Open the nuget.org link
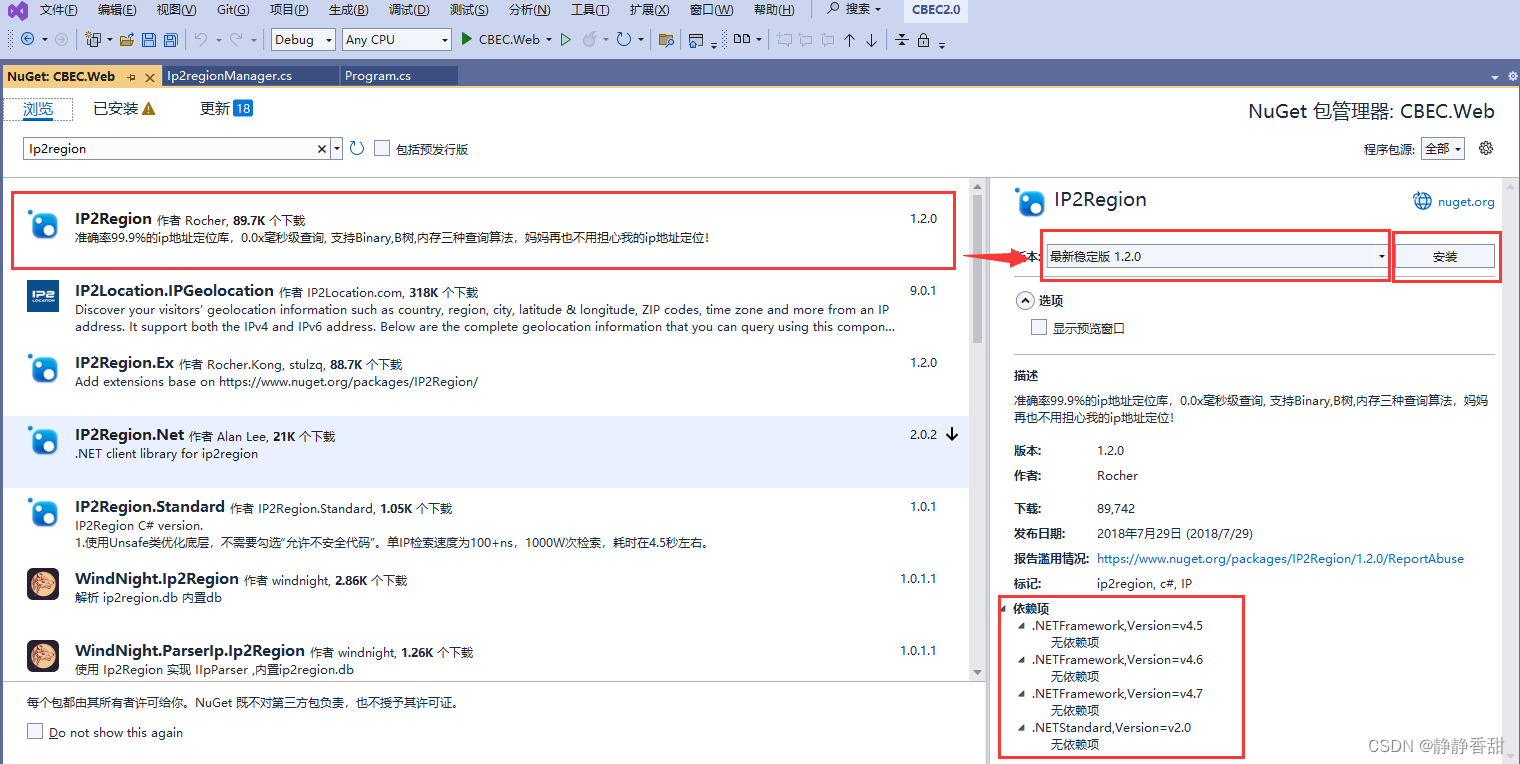 coord(1466,202)
